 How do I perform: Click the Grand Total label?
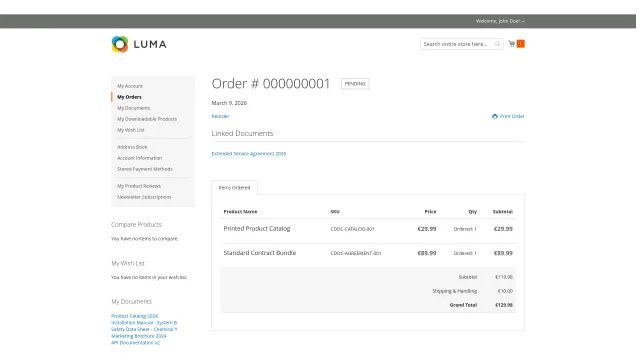(x=463, y=305)
